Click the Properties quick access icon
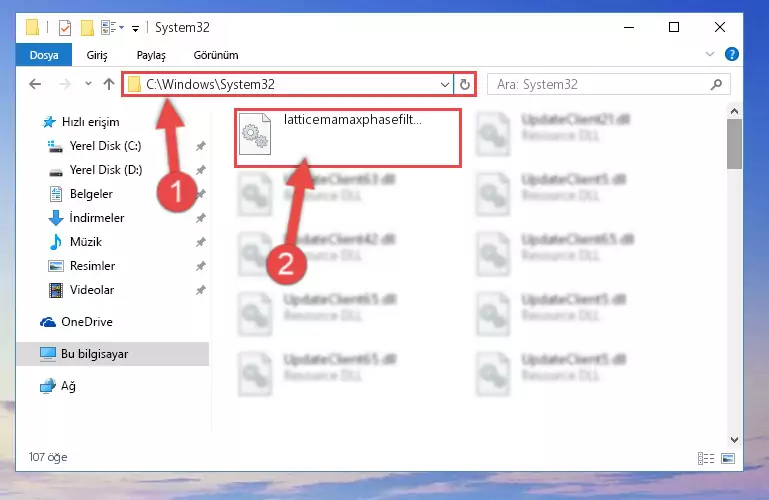769x500 pixels. [64, 28]
